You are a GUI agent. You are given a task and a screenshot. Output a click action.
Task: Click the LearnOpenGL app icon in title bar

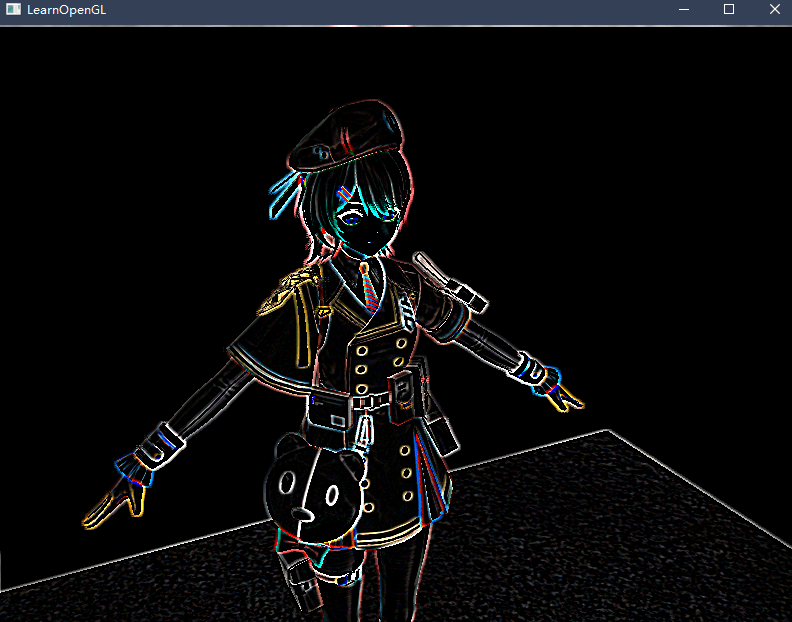click(x=13, y=10)
